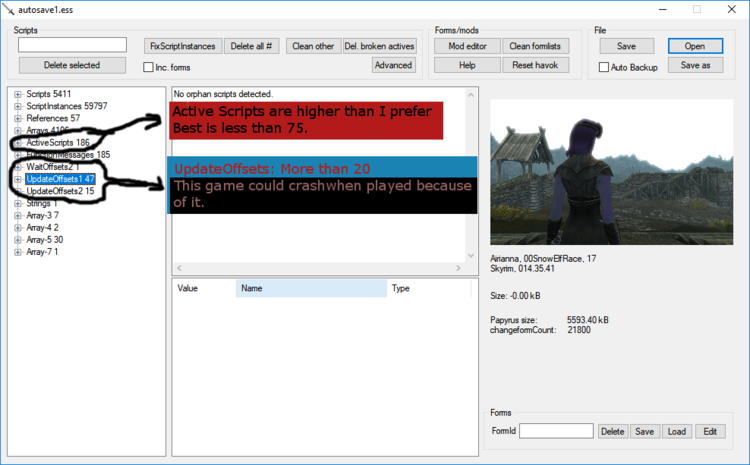Open the Mod editor
The width and height of the screenshot is (750, 465).
pyautogui.click(x=467, y=46)
